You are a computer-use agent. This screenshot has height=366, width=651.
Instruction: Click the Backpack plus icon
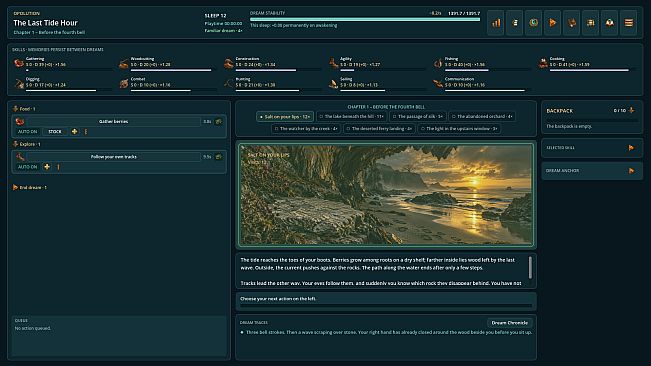click(x=631, y=110)
